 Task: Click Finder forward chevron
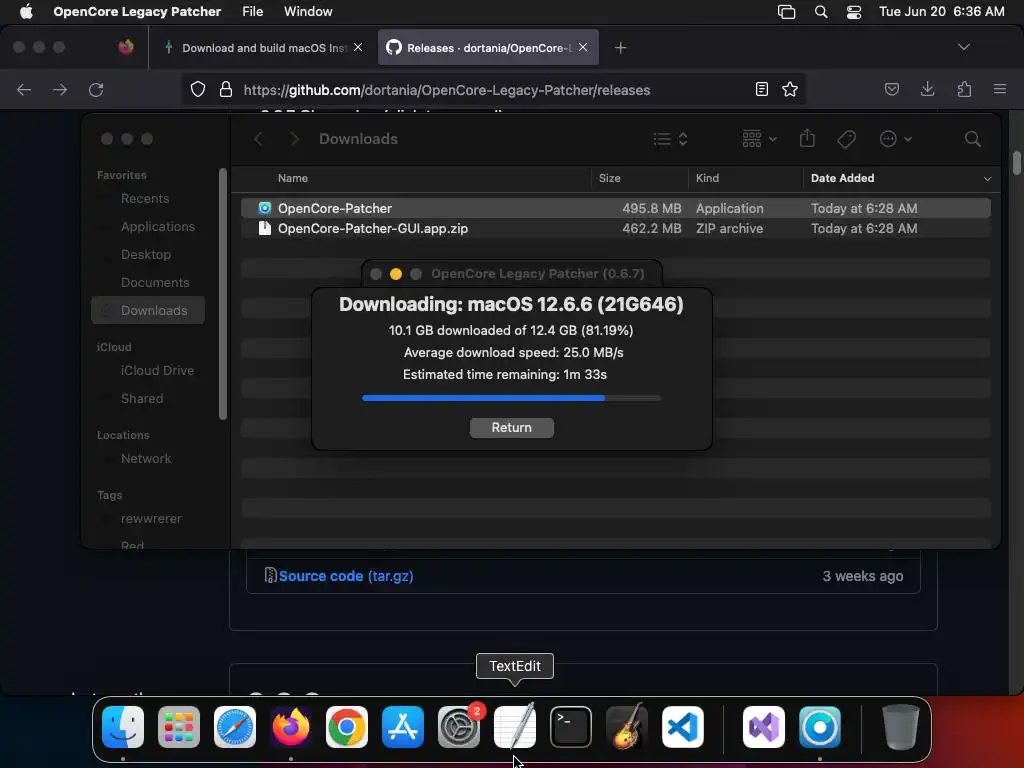tap(295, 139)
